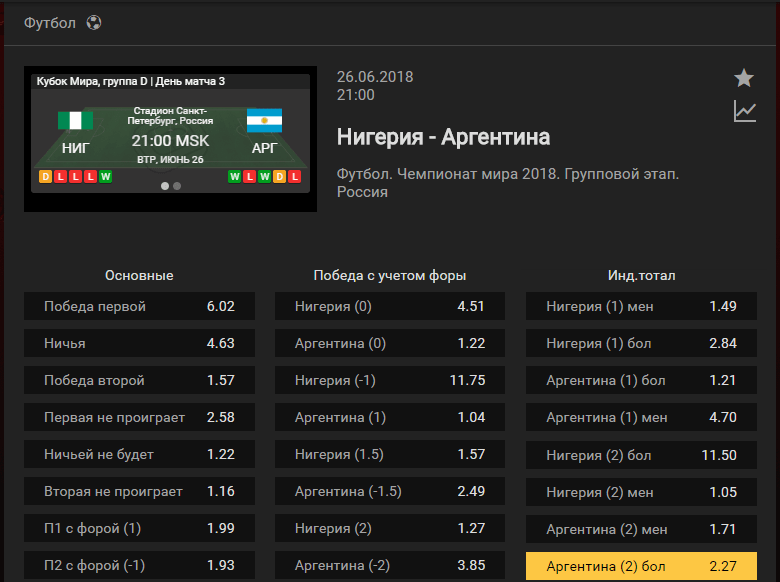Screen dimensions: 780x582
Task: Bet on Ничья at 4.63
Action: (139, 343)
